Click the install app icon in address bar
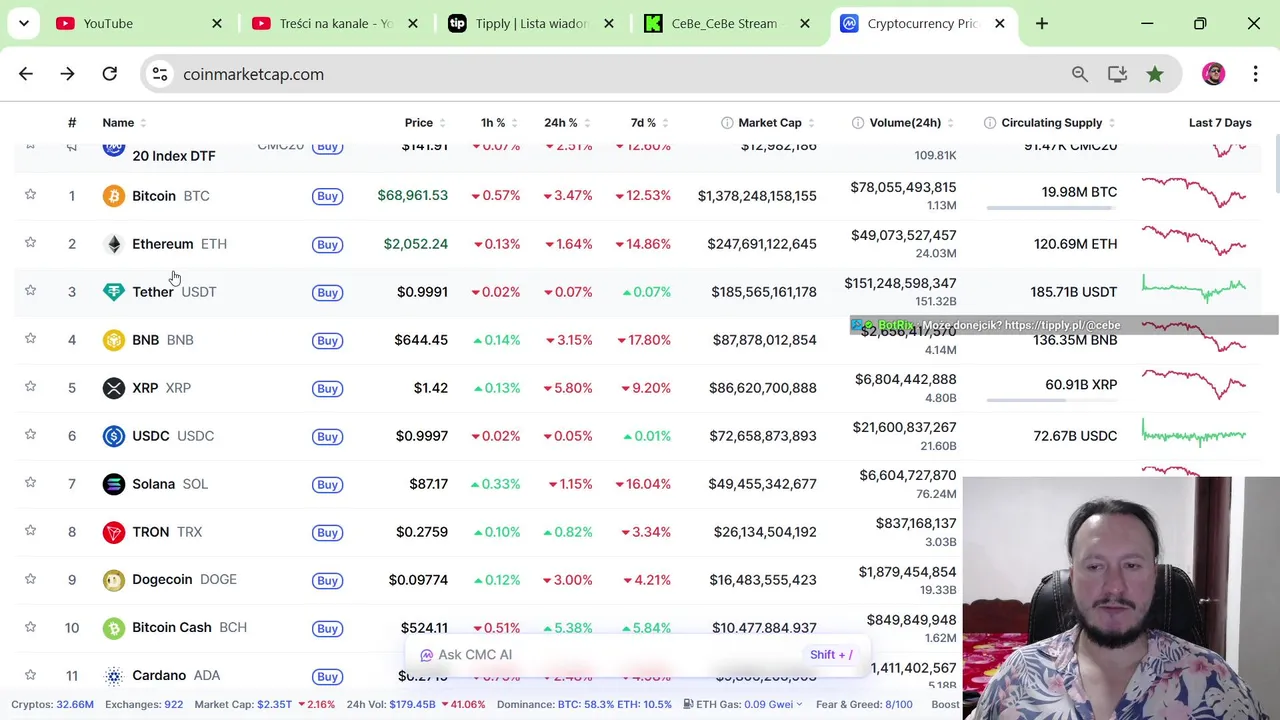Image resolution: width=1280 pixels, height=720 pixels. (1118, 74)
